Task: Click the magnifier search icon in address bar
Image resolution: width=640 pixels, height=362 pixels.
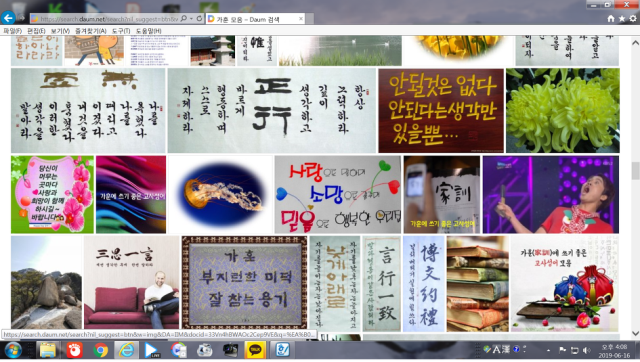Action: (x=184, y=18)
